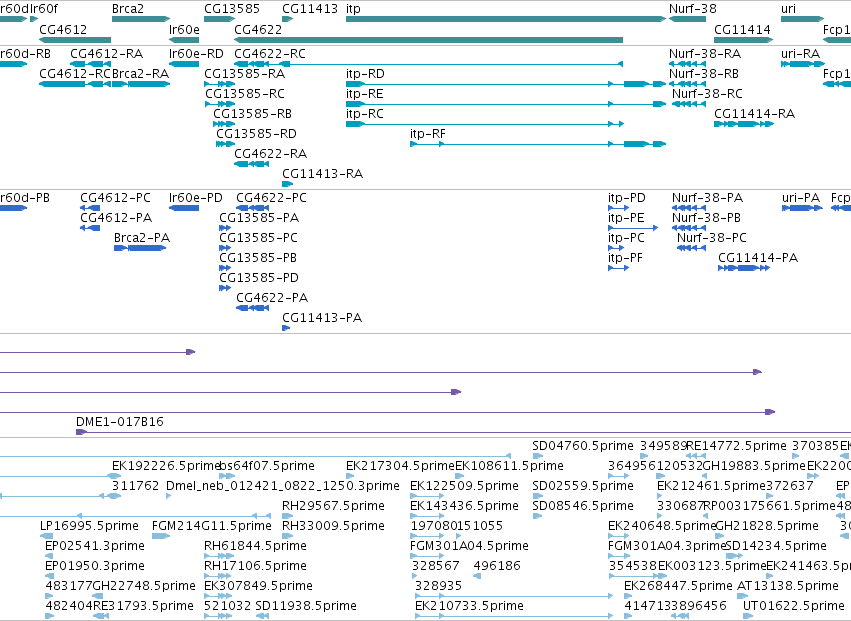Select the EK268447.5prime EST label
The image size is (851, 621).
coord(678,586)
